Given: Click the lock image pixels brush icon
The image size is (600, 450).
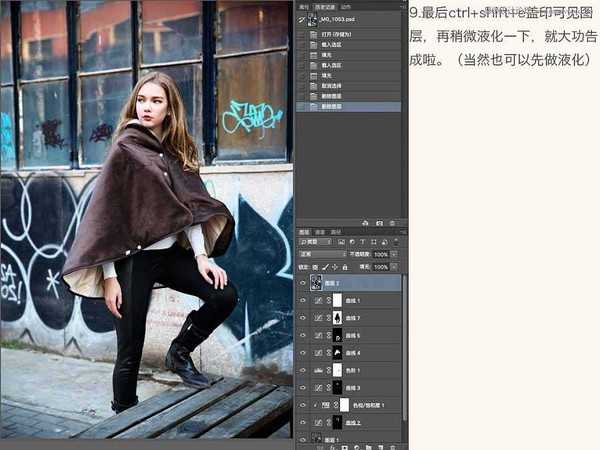Looking at the screenshot, I should coord(324,268).
